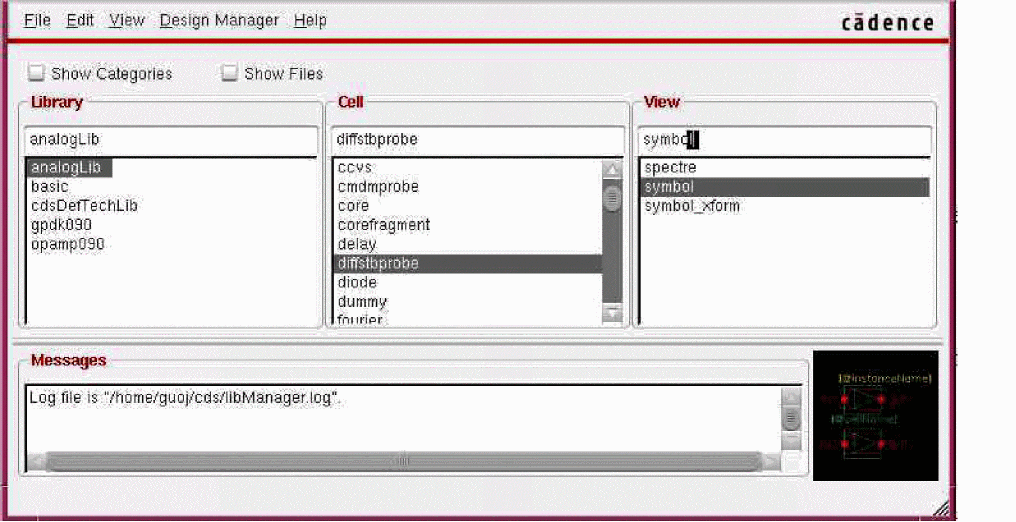Click the Messages horizontal scrollbar thumb

(x=403, y=461)
